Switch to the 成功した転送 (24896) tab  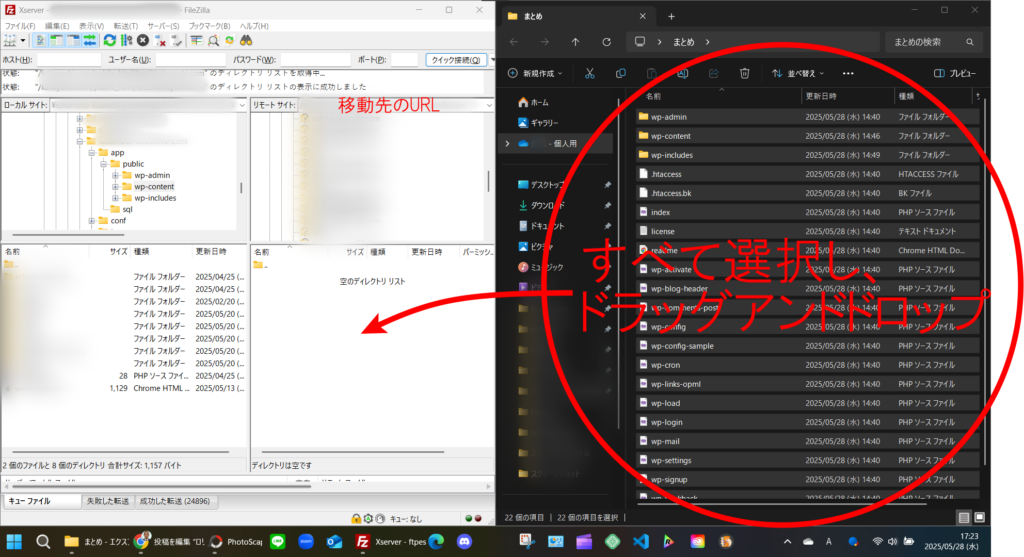point(175,501)
